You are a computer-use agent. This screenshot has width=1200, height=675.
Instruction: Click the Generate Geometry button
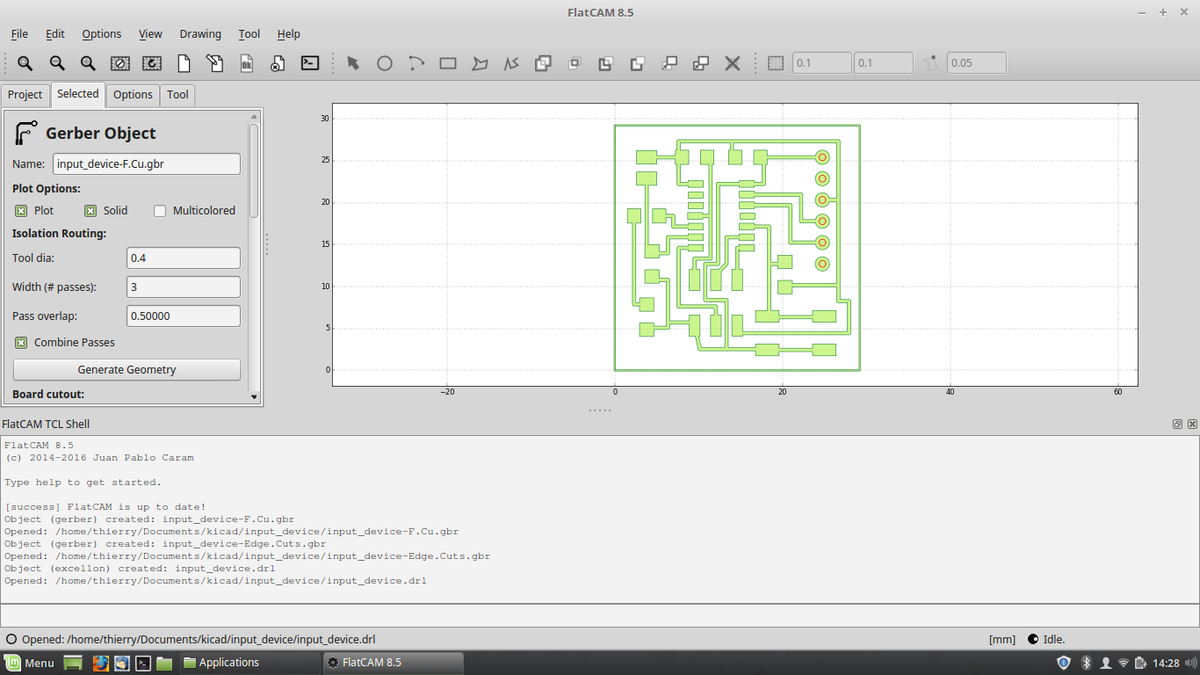[x=127, y=370]
